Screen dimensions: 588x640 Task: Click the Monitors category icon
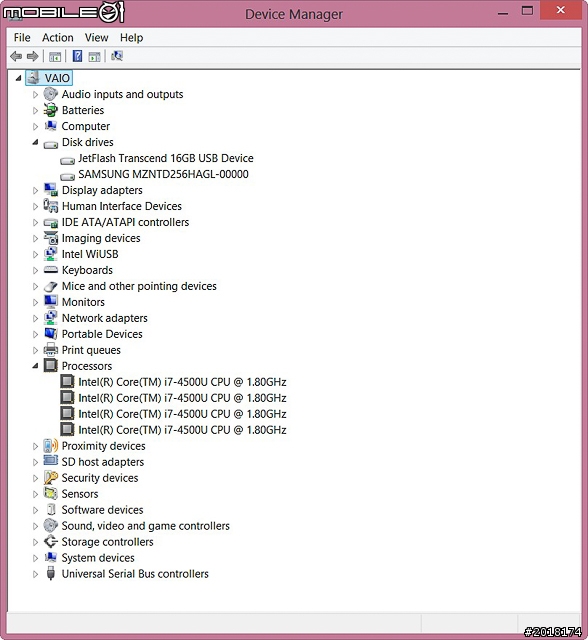coord(51,302)
